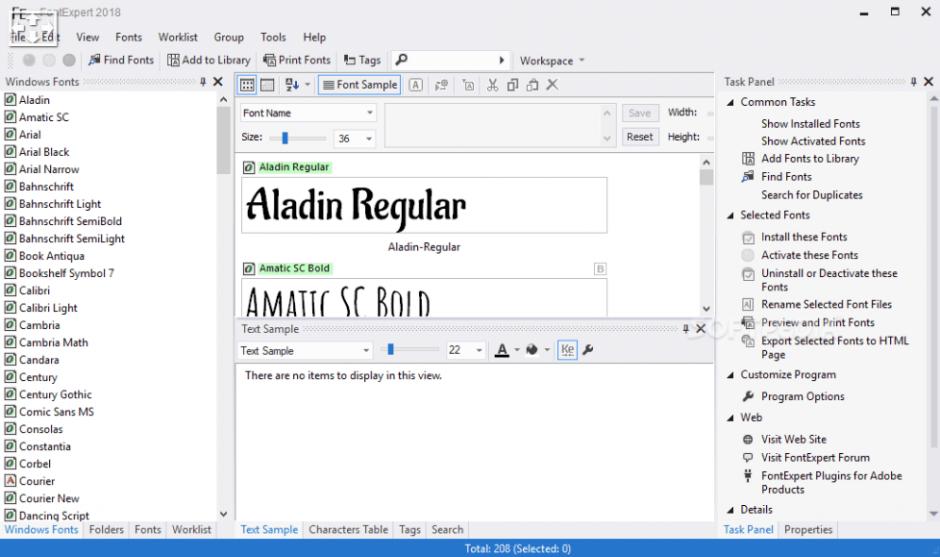Open the size 36 dropdown

coord(369,139)
